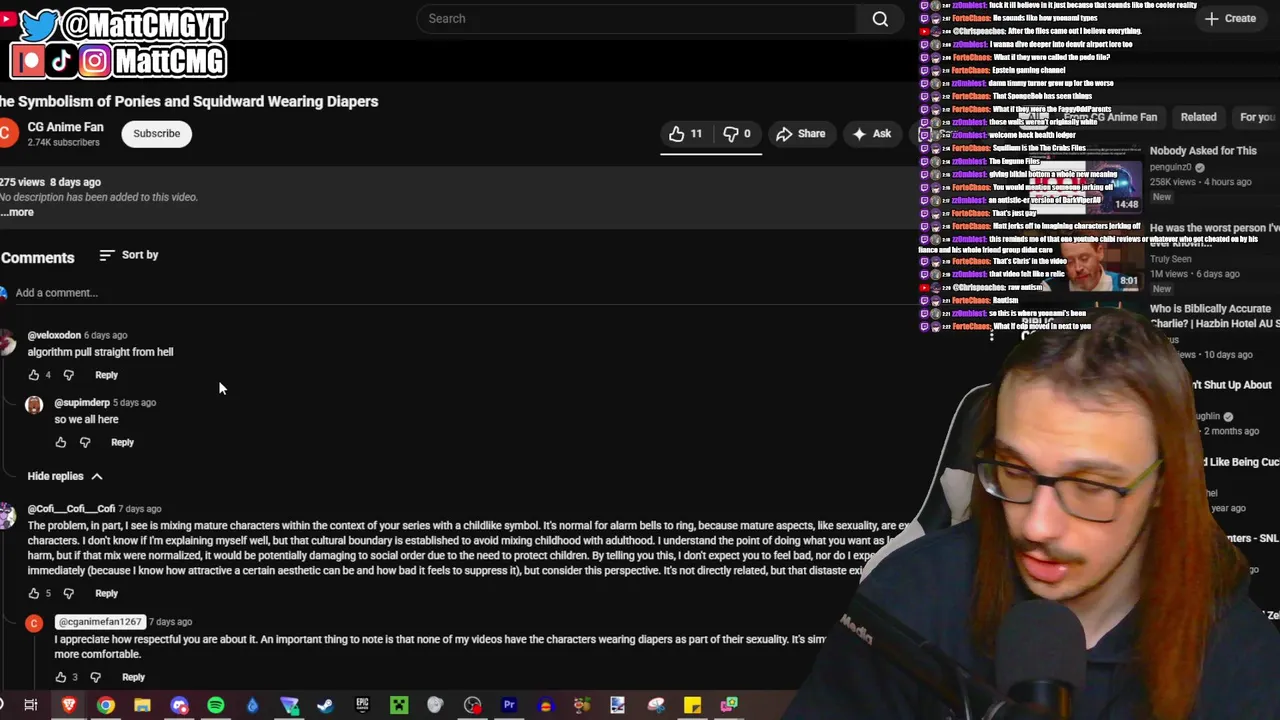Reply to @supimderp's comment
Screen dimensions: 1280x720
122,442
